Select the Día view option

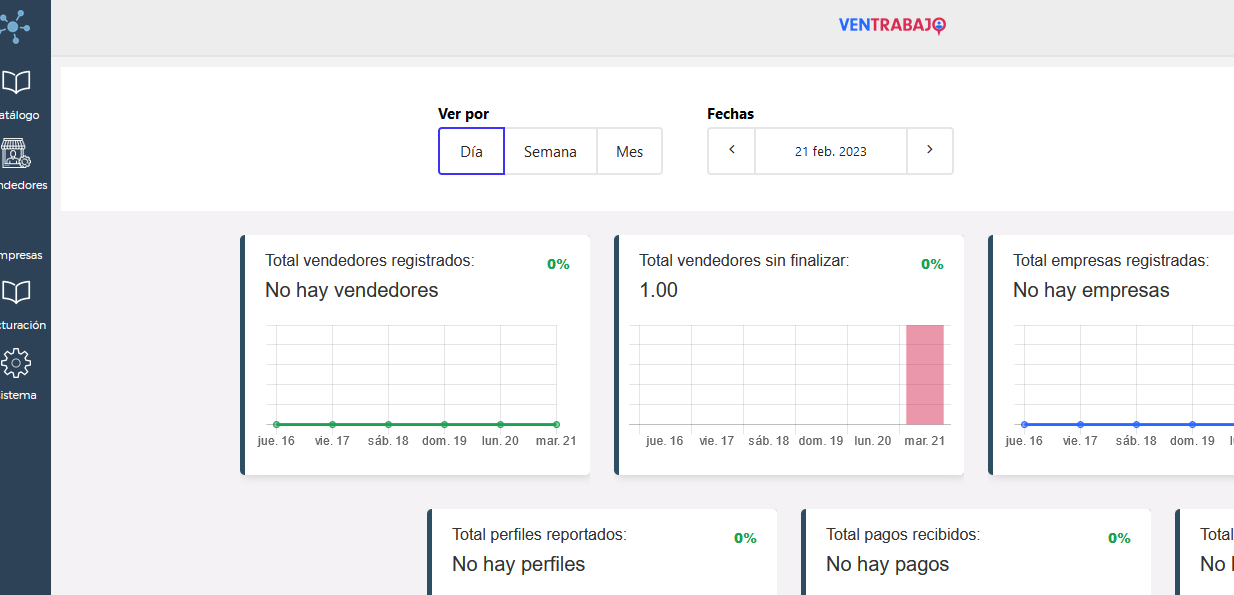point(471,152)
